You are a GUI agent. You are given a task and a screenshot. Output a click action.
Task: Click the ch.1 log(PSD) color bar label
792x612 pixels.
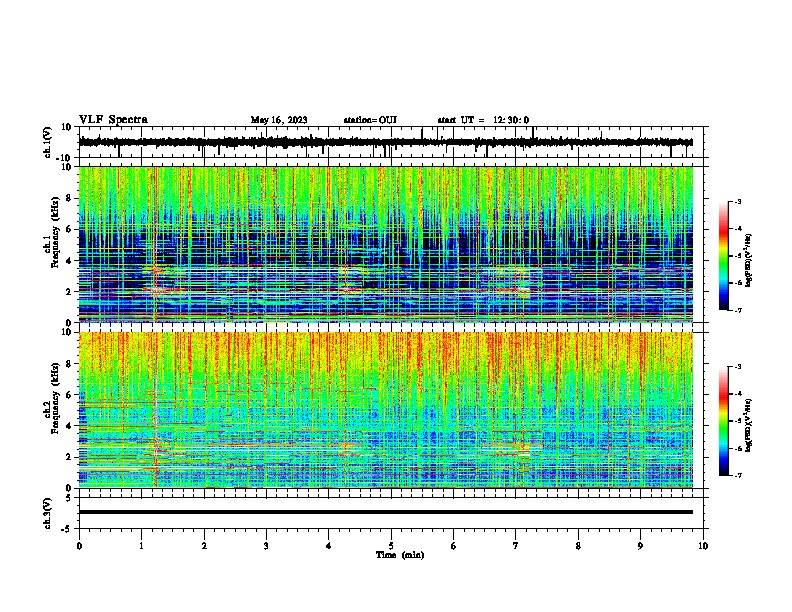pos(749,261)
